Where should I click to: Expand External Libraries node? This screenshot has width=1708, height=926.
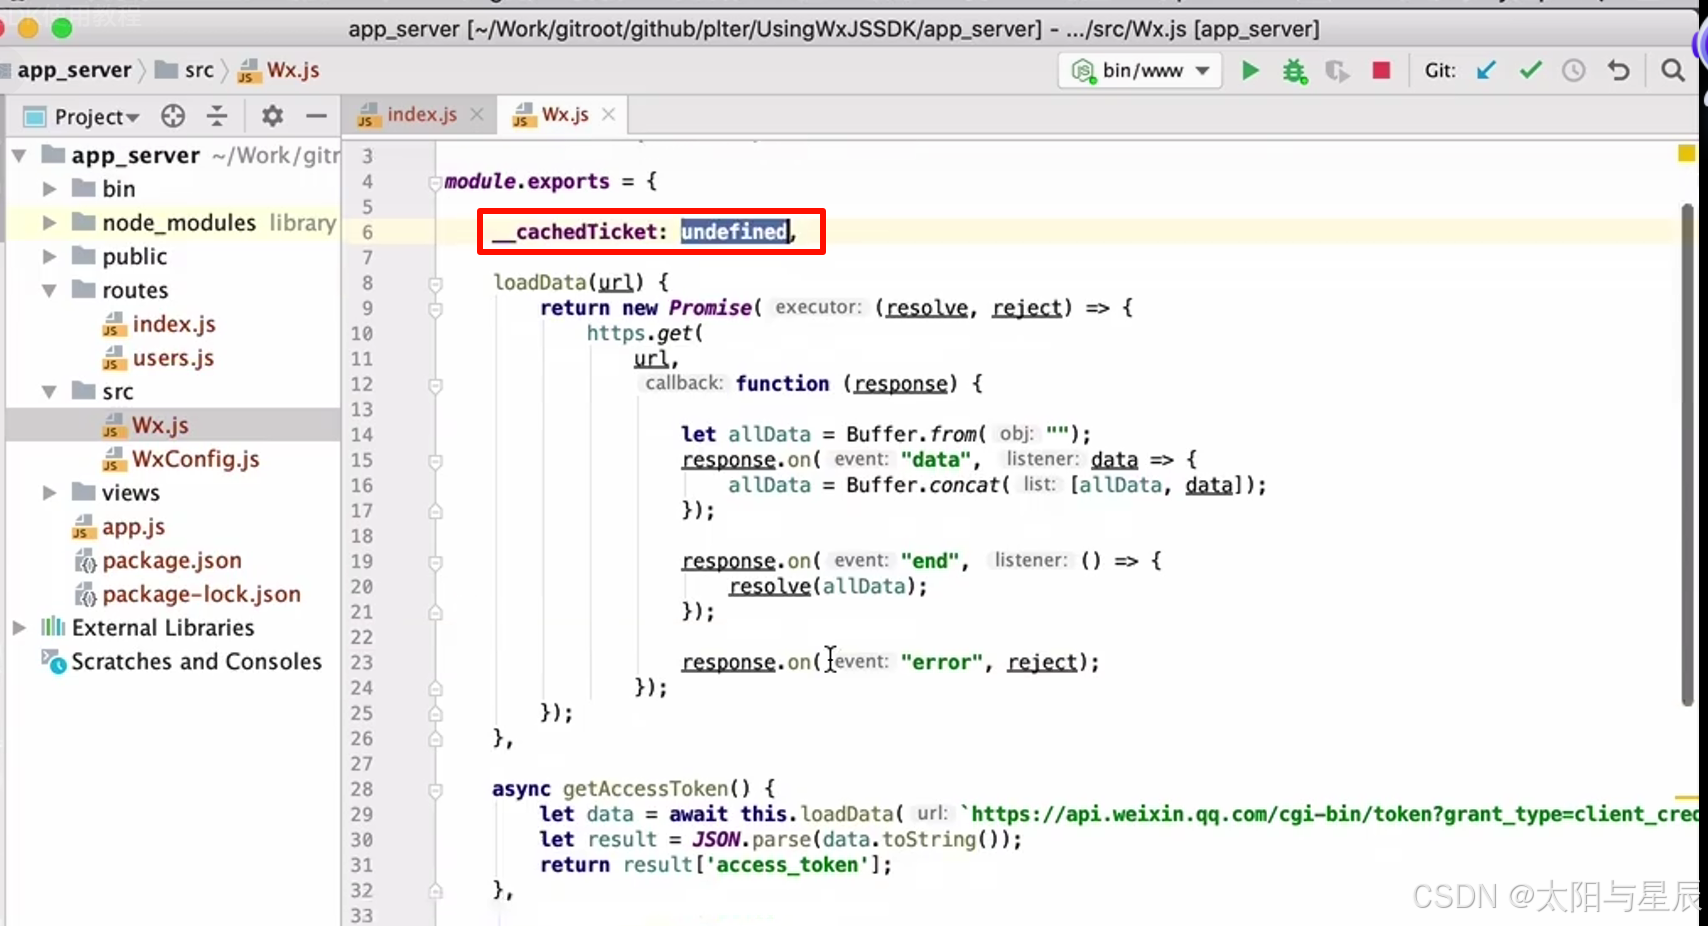19,628
